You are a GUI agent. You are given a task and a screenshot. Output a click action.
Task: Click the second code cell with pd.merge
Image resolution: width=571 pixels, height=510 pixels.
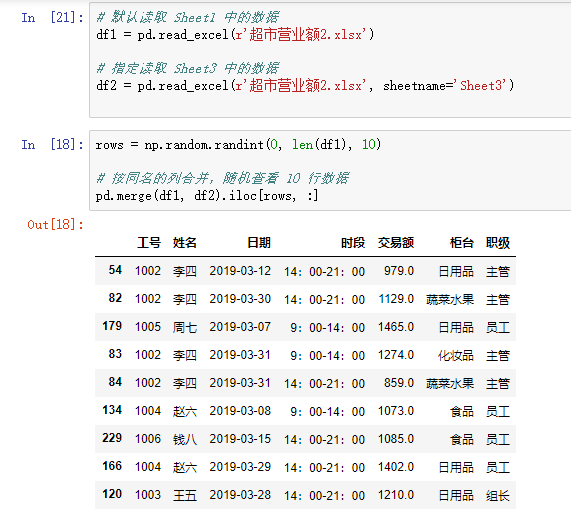coord(330,170)
